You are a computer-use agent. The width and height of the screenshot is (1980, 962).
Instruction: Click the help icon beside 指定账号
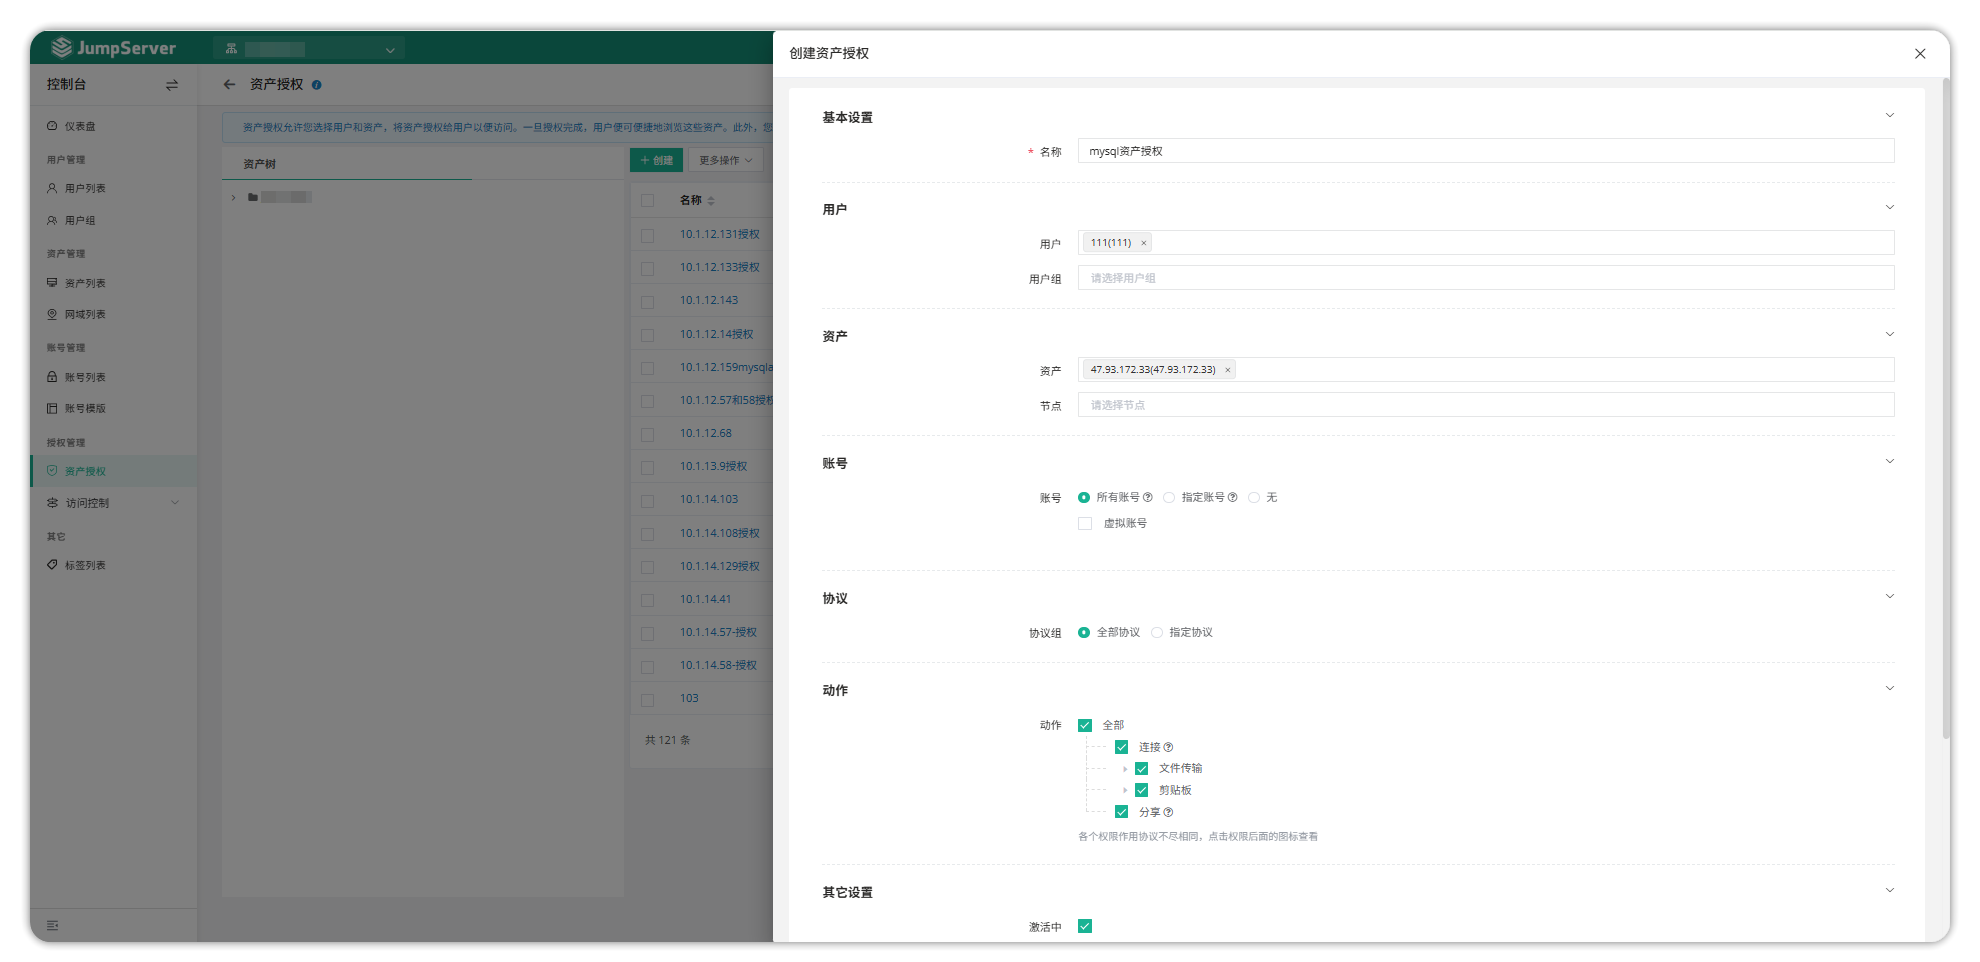1232,497
